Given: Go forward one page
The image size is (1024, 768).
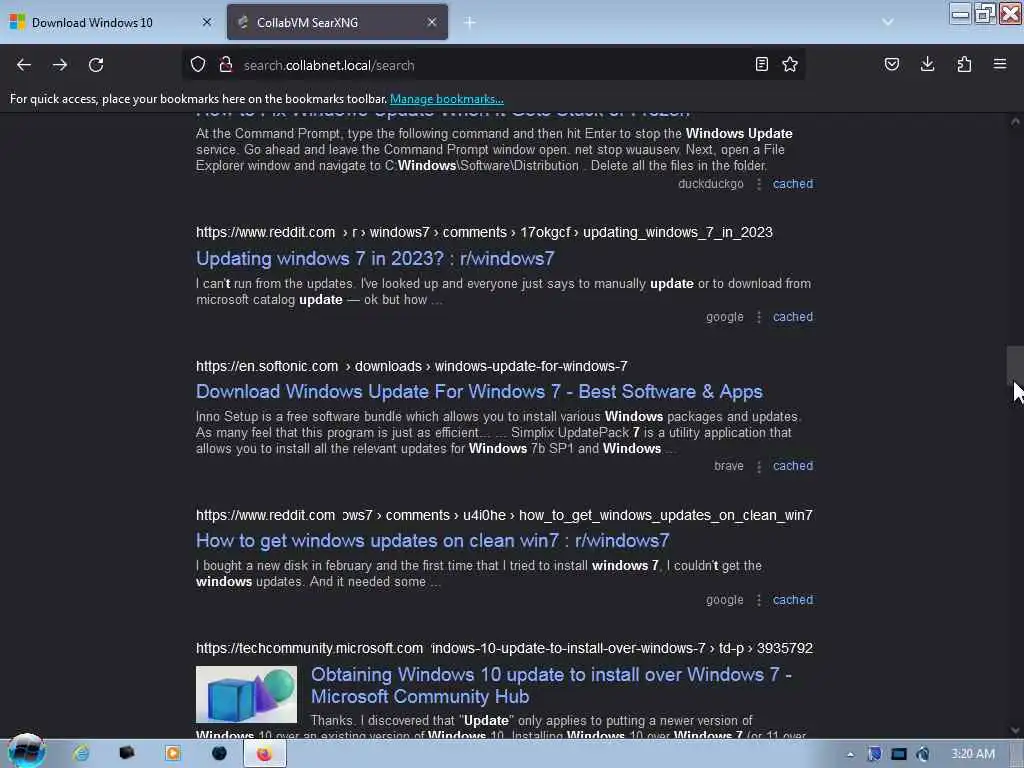Looking at the screenshot, I should (60, 65).
